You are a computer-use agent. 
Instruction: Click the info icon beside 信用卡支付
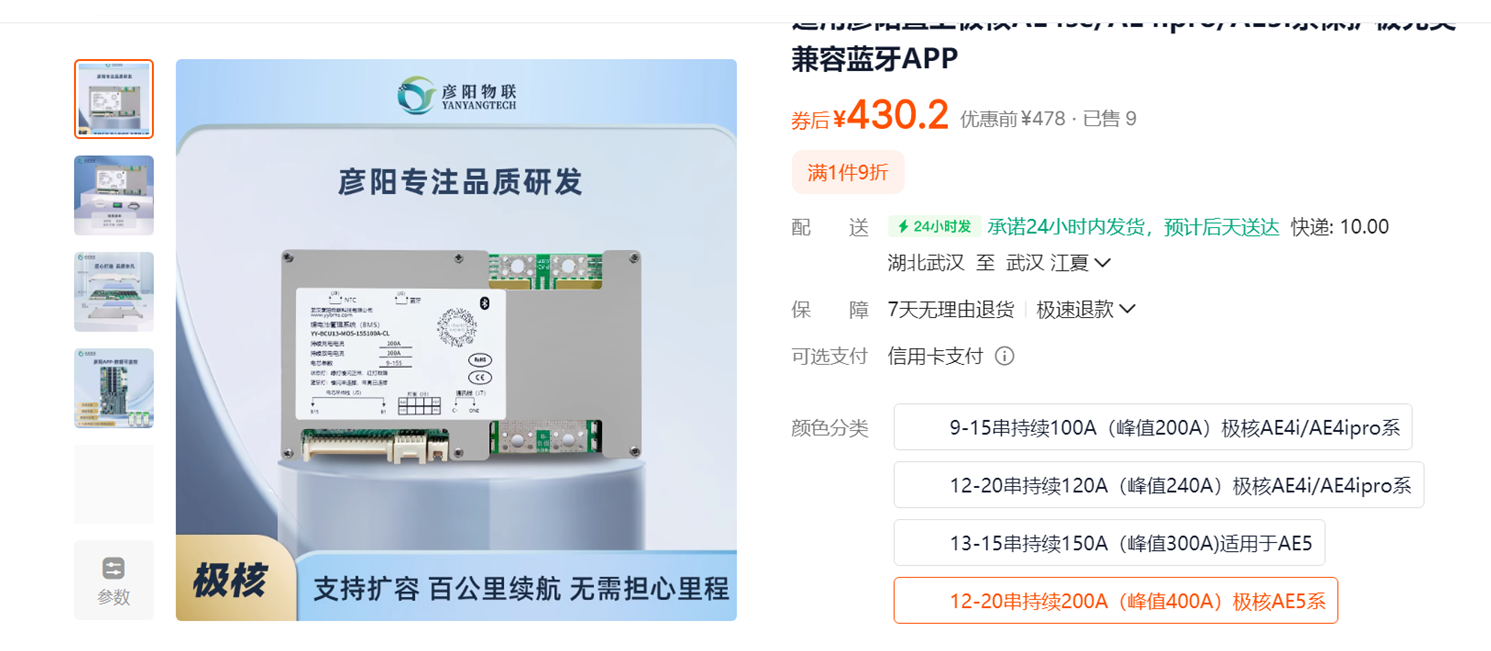point(1004,356)
